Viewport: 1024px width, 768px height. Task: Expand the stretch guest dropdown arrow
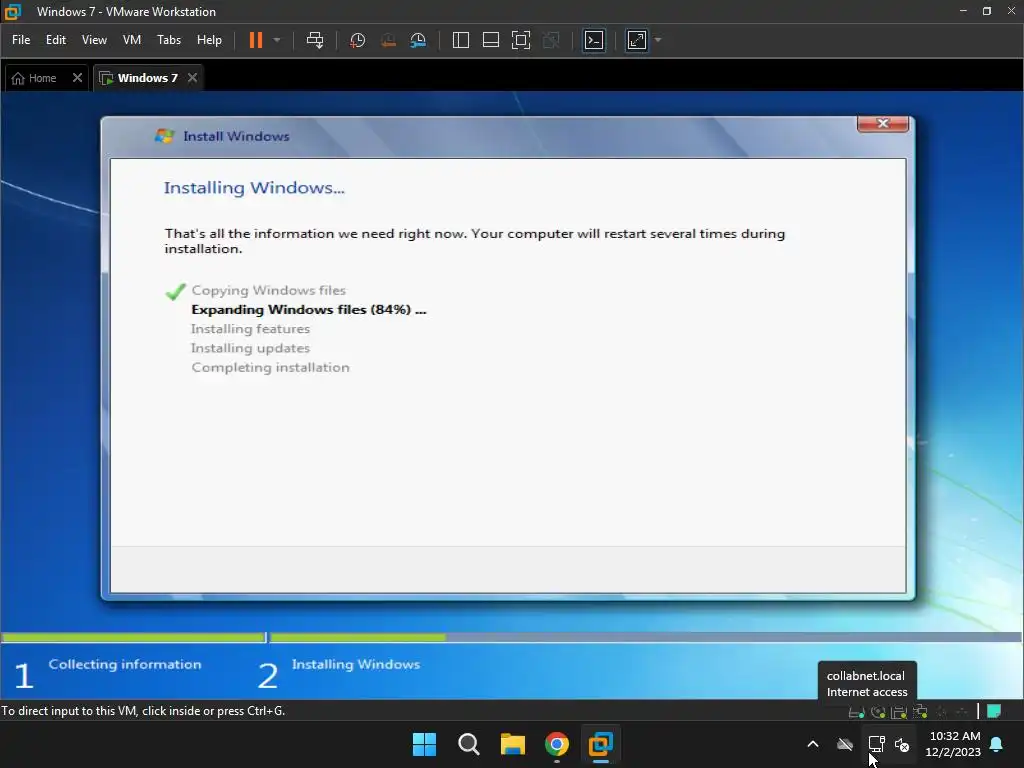(x=658, y=40)
